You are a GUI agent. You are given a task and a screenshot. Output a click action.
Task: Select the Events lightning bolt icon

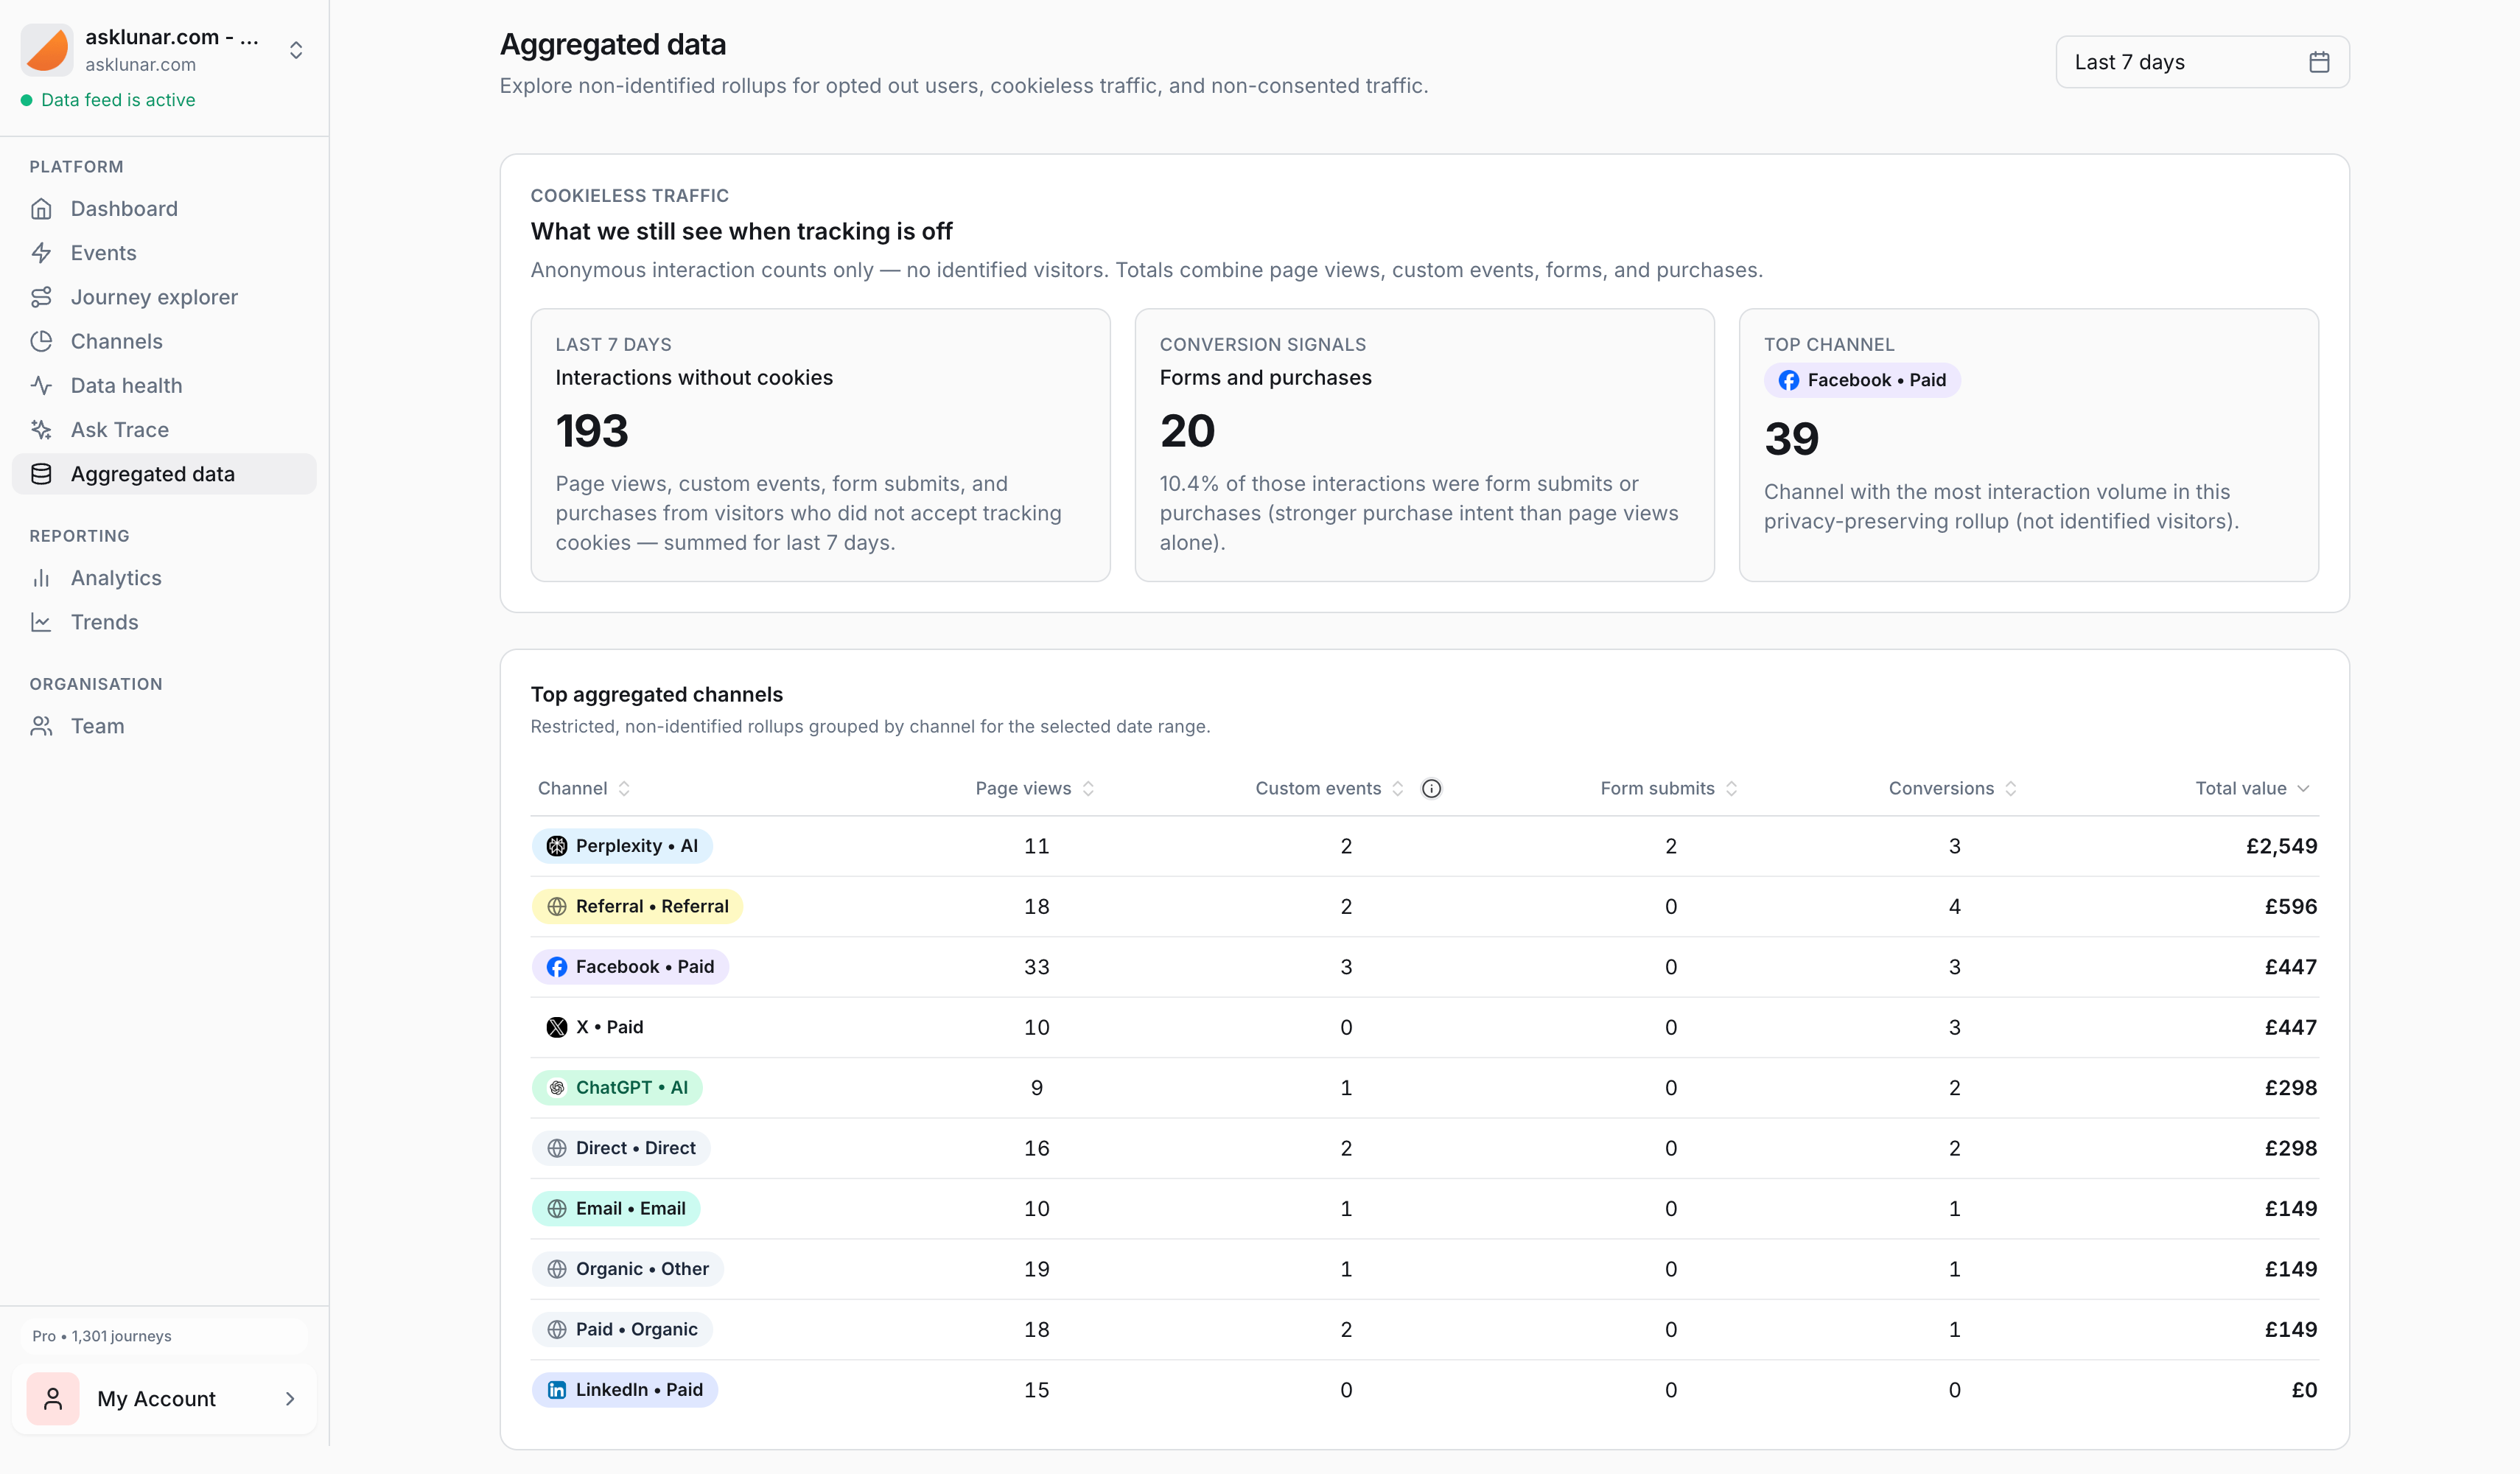pos(42,252)
